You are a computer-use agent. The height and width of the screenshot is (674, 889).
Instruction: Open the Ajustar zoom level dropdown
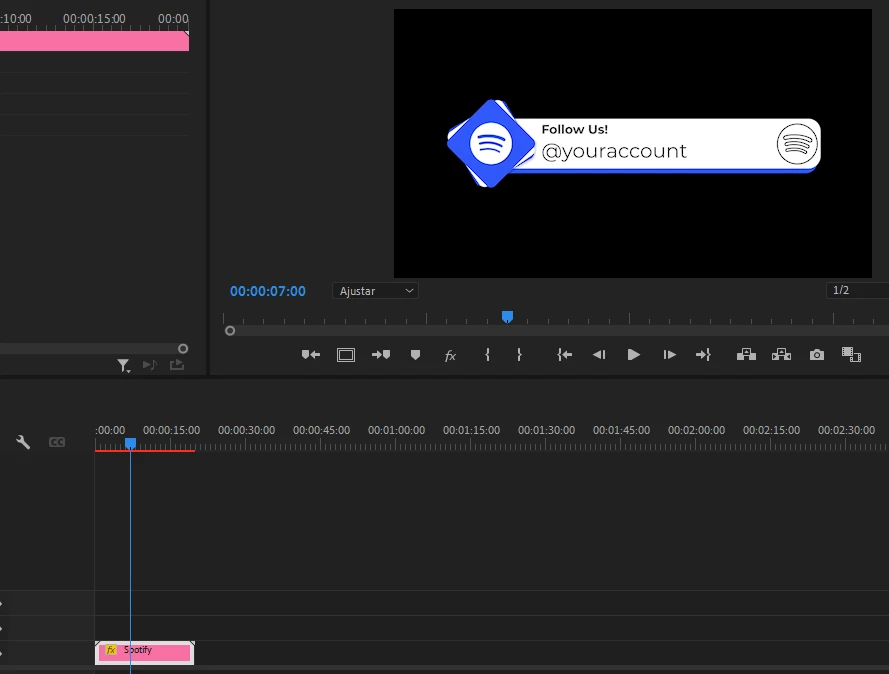(375, 291)
